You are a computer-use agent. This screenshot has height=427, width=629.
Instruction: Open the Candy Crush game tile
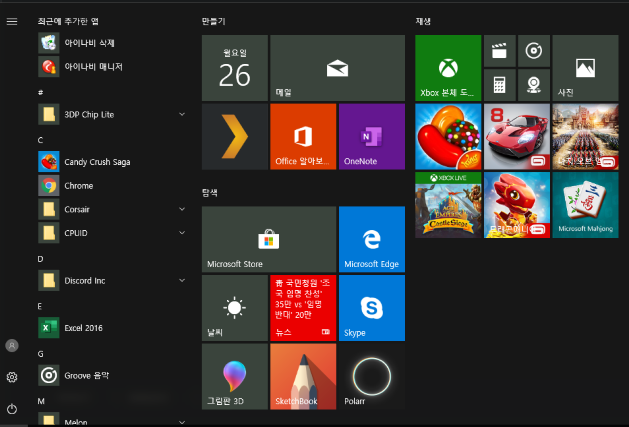click(448, 136)
